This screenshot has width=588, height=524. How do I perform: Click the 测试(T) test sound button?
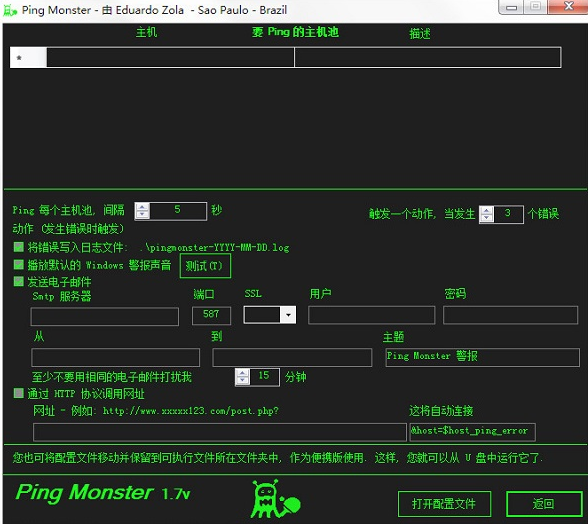tap(205, 266)
